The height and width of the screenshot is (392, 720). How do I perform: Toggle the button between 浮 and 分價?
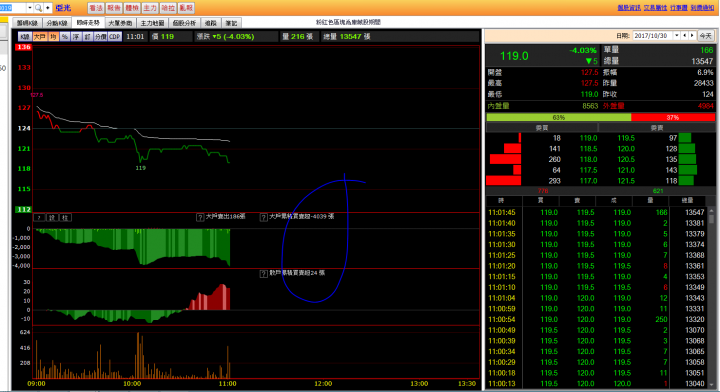tap(87, 37)
